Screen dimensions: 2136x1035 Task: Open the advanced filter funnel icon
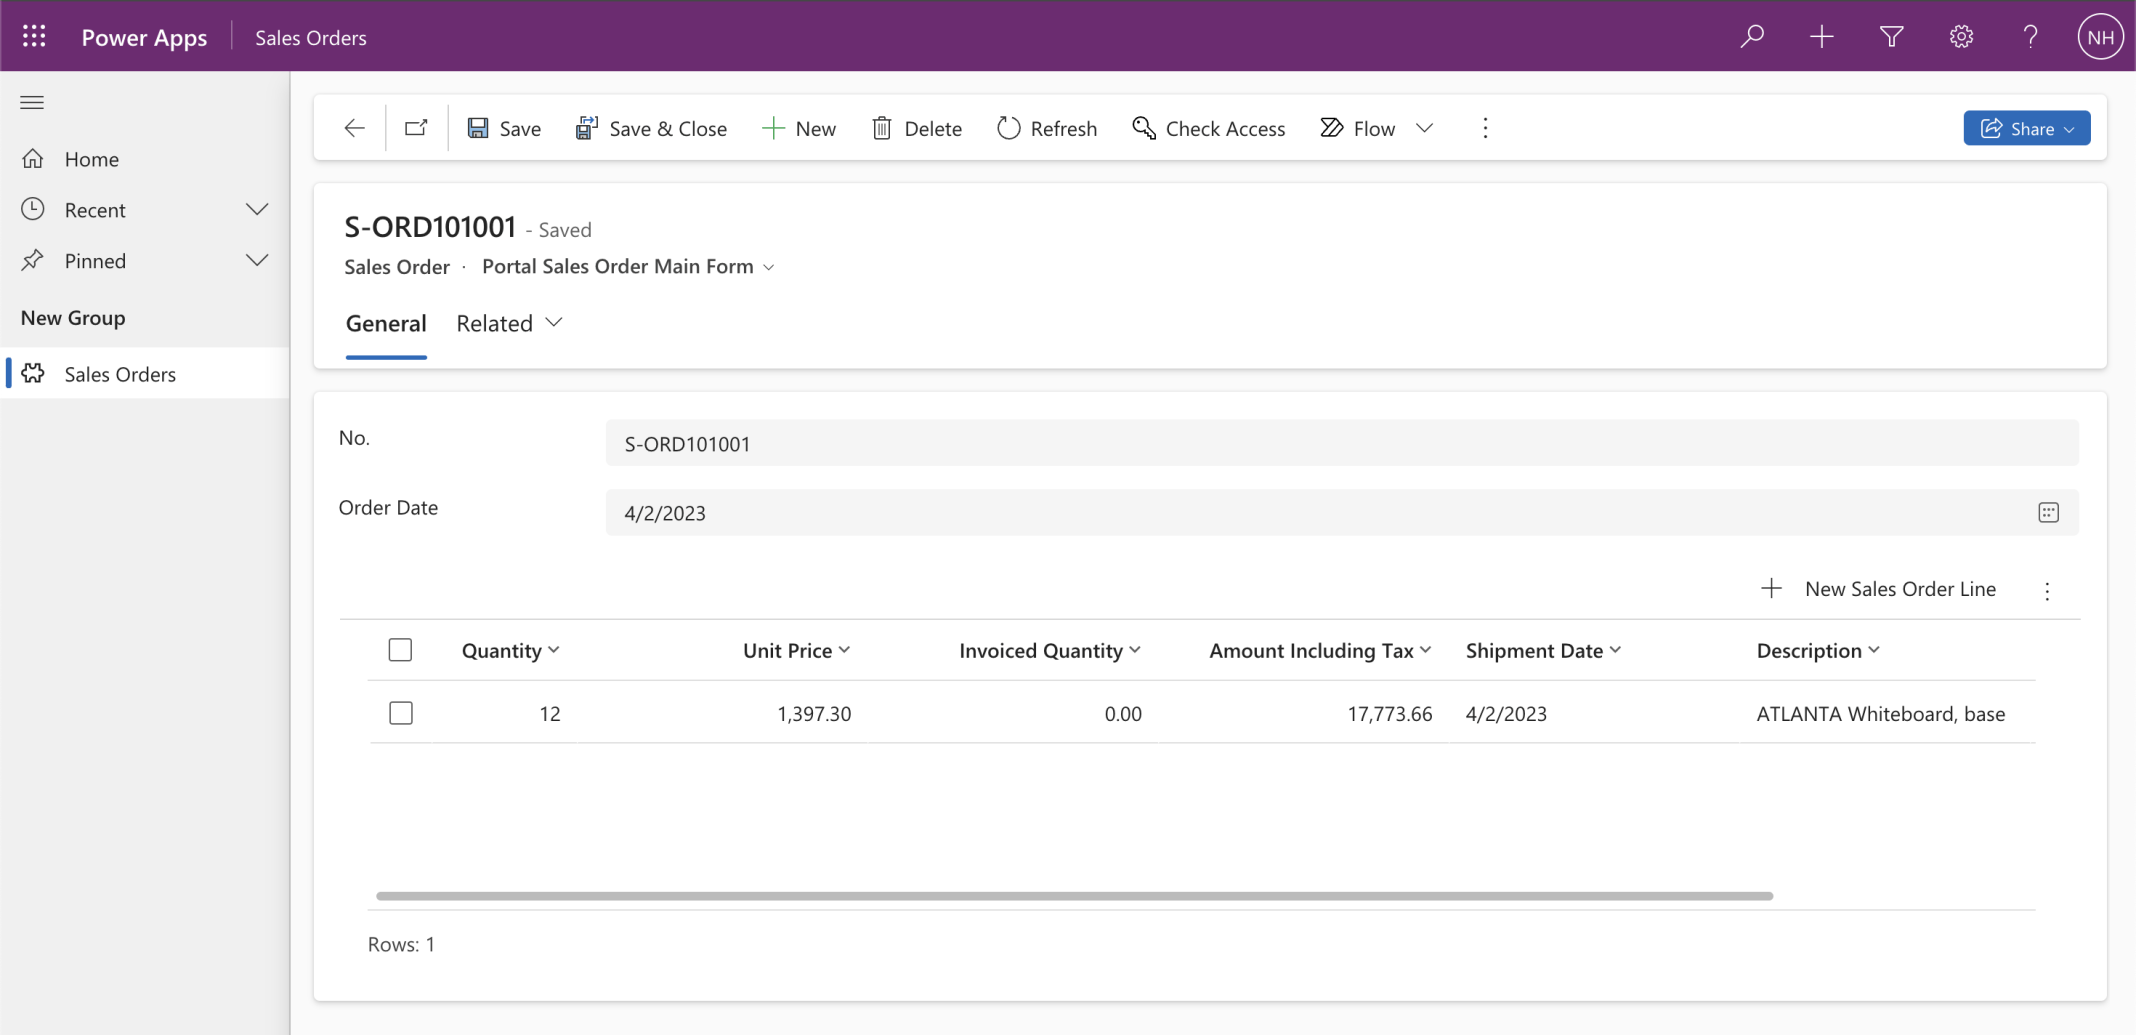pos(1891,37)
